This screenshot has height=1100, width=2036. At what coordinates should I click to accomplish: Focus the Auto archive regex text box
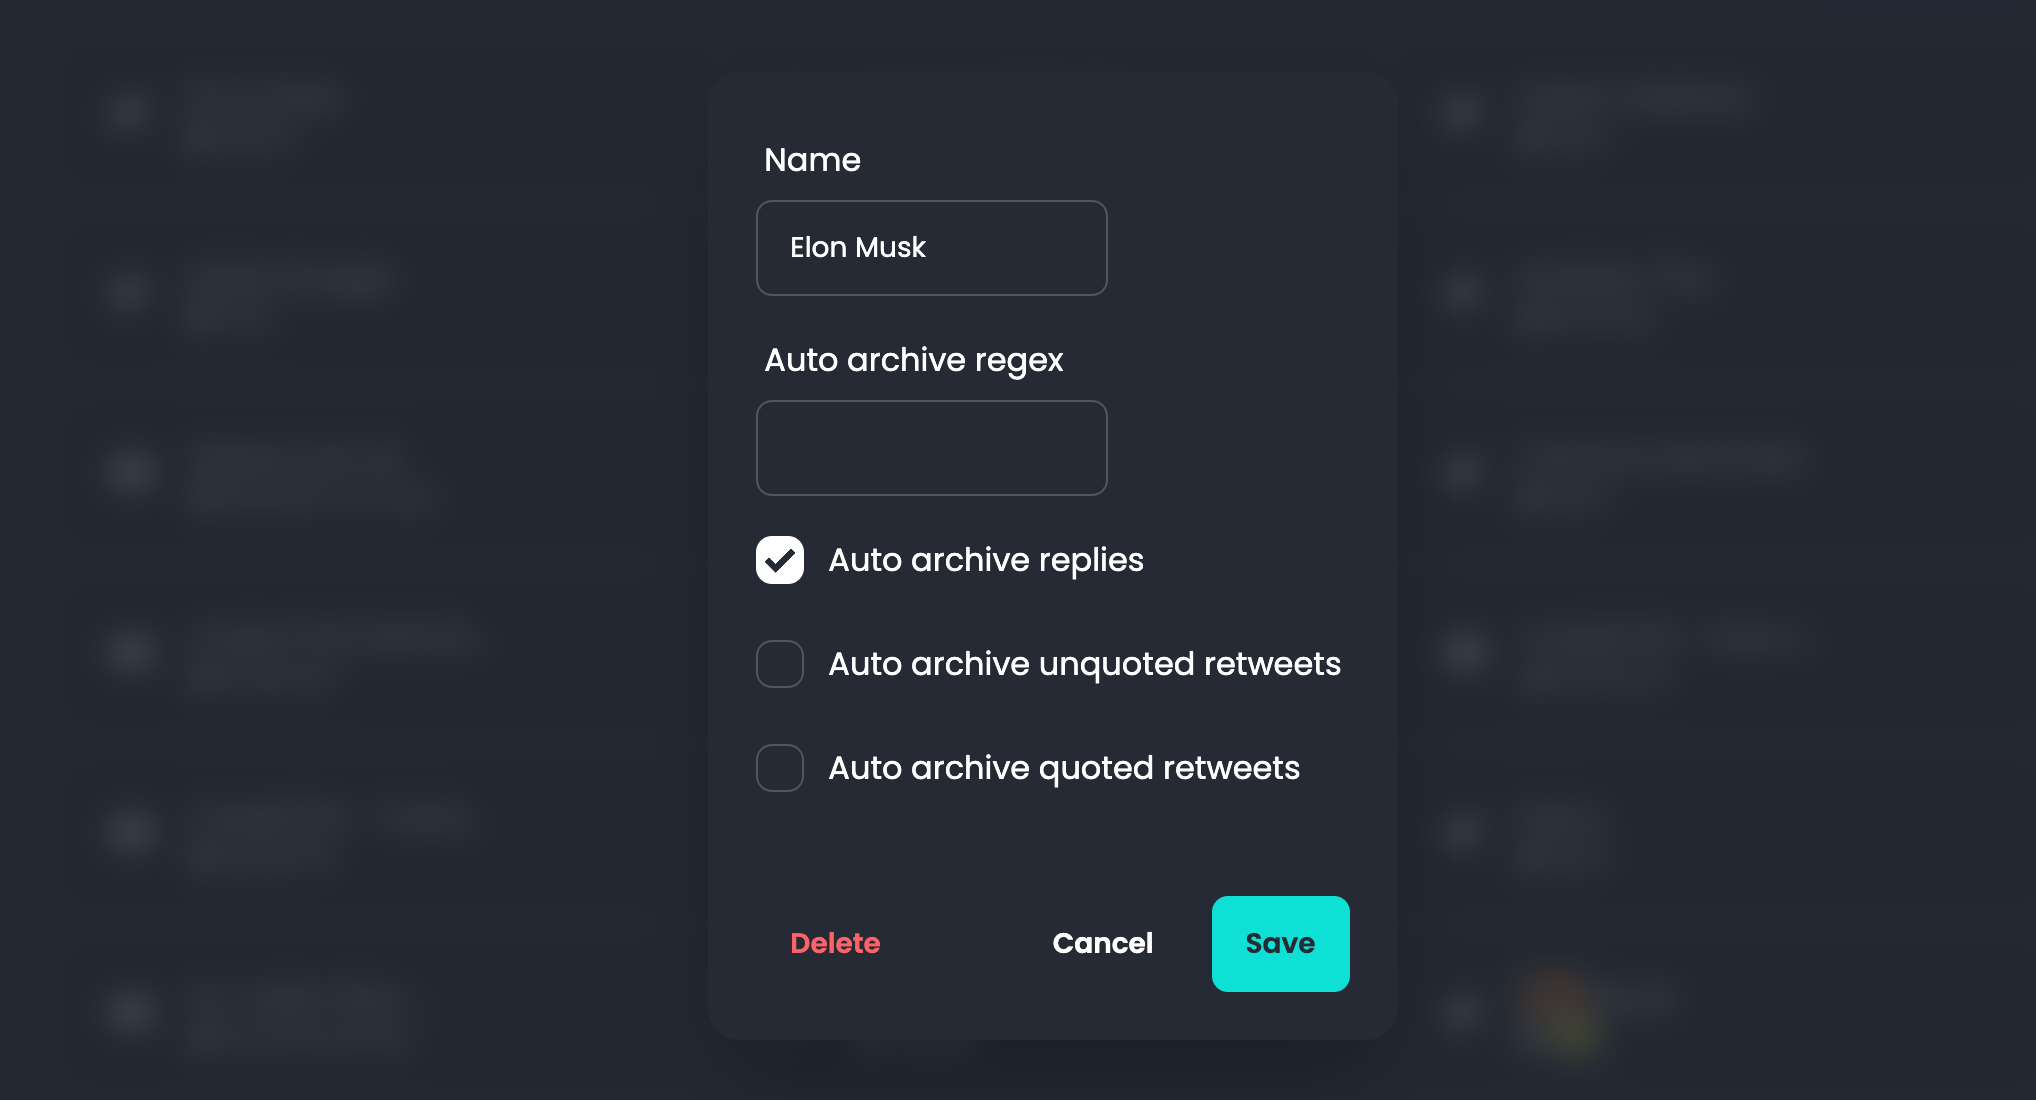(931, 448)
